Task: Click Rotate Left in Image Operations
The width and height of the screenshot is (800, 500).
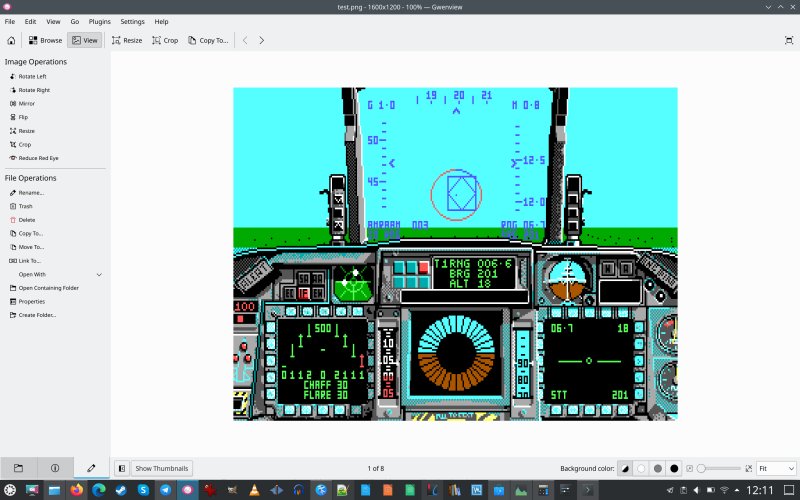Action: (32, 76)
